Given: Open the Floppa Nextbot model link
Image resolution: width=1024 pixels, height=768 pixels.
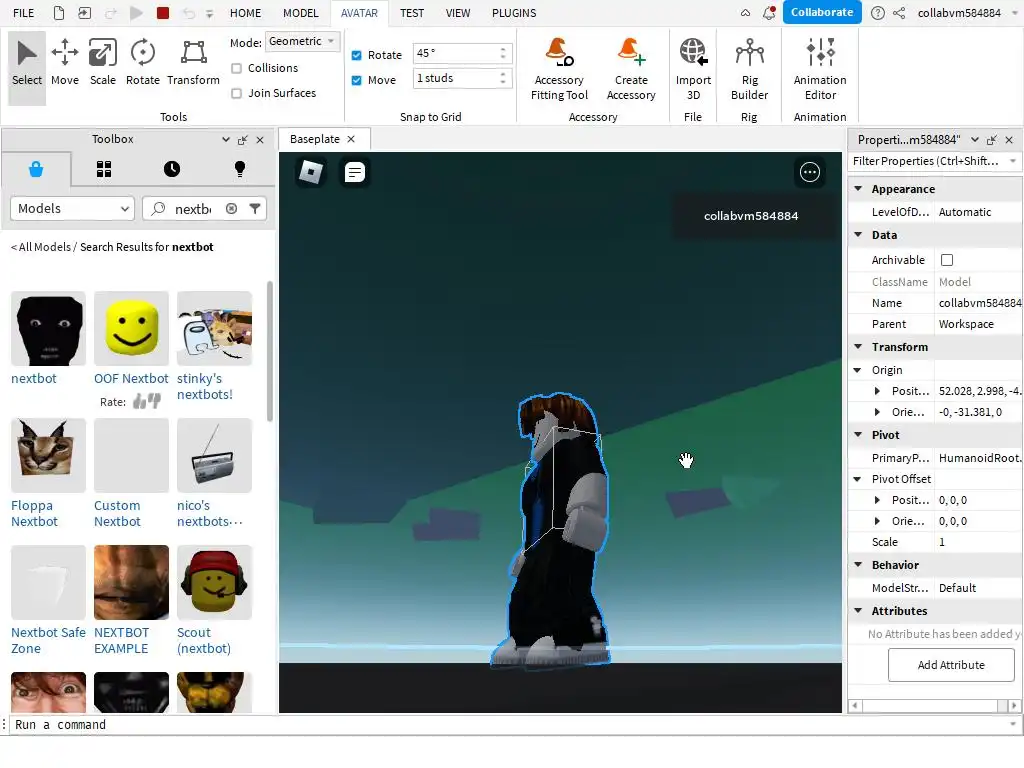Looking at the screenshot, I should coord(34,513).
